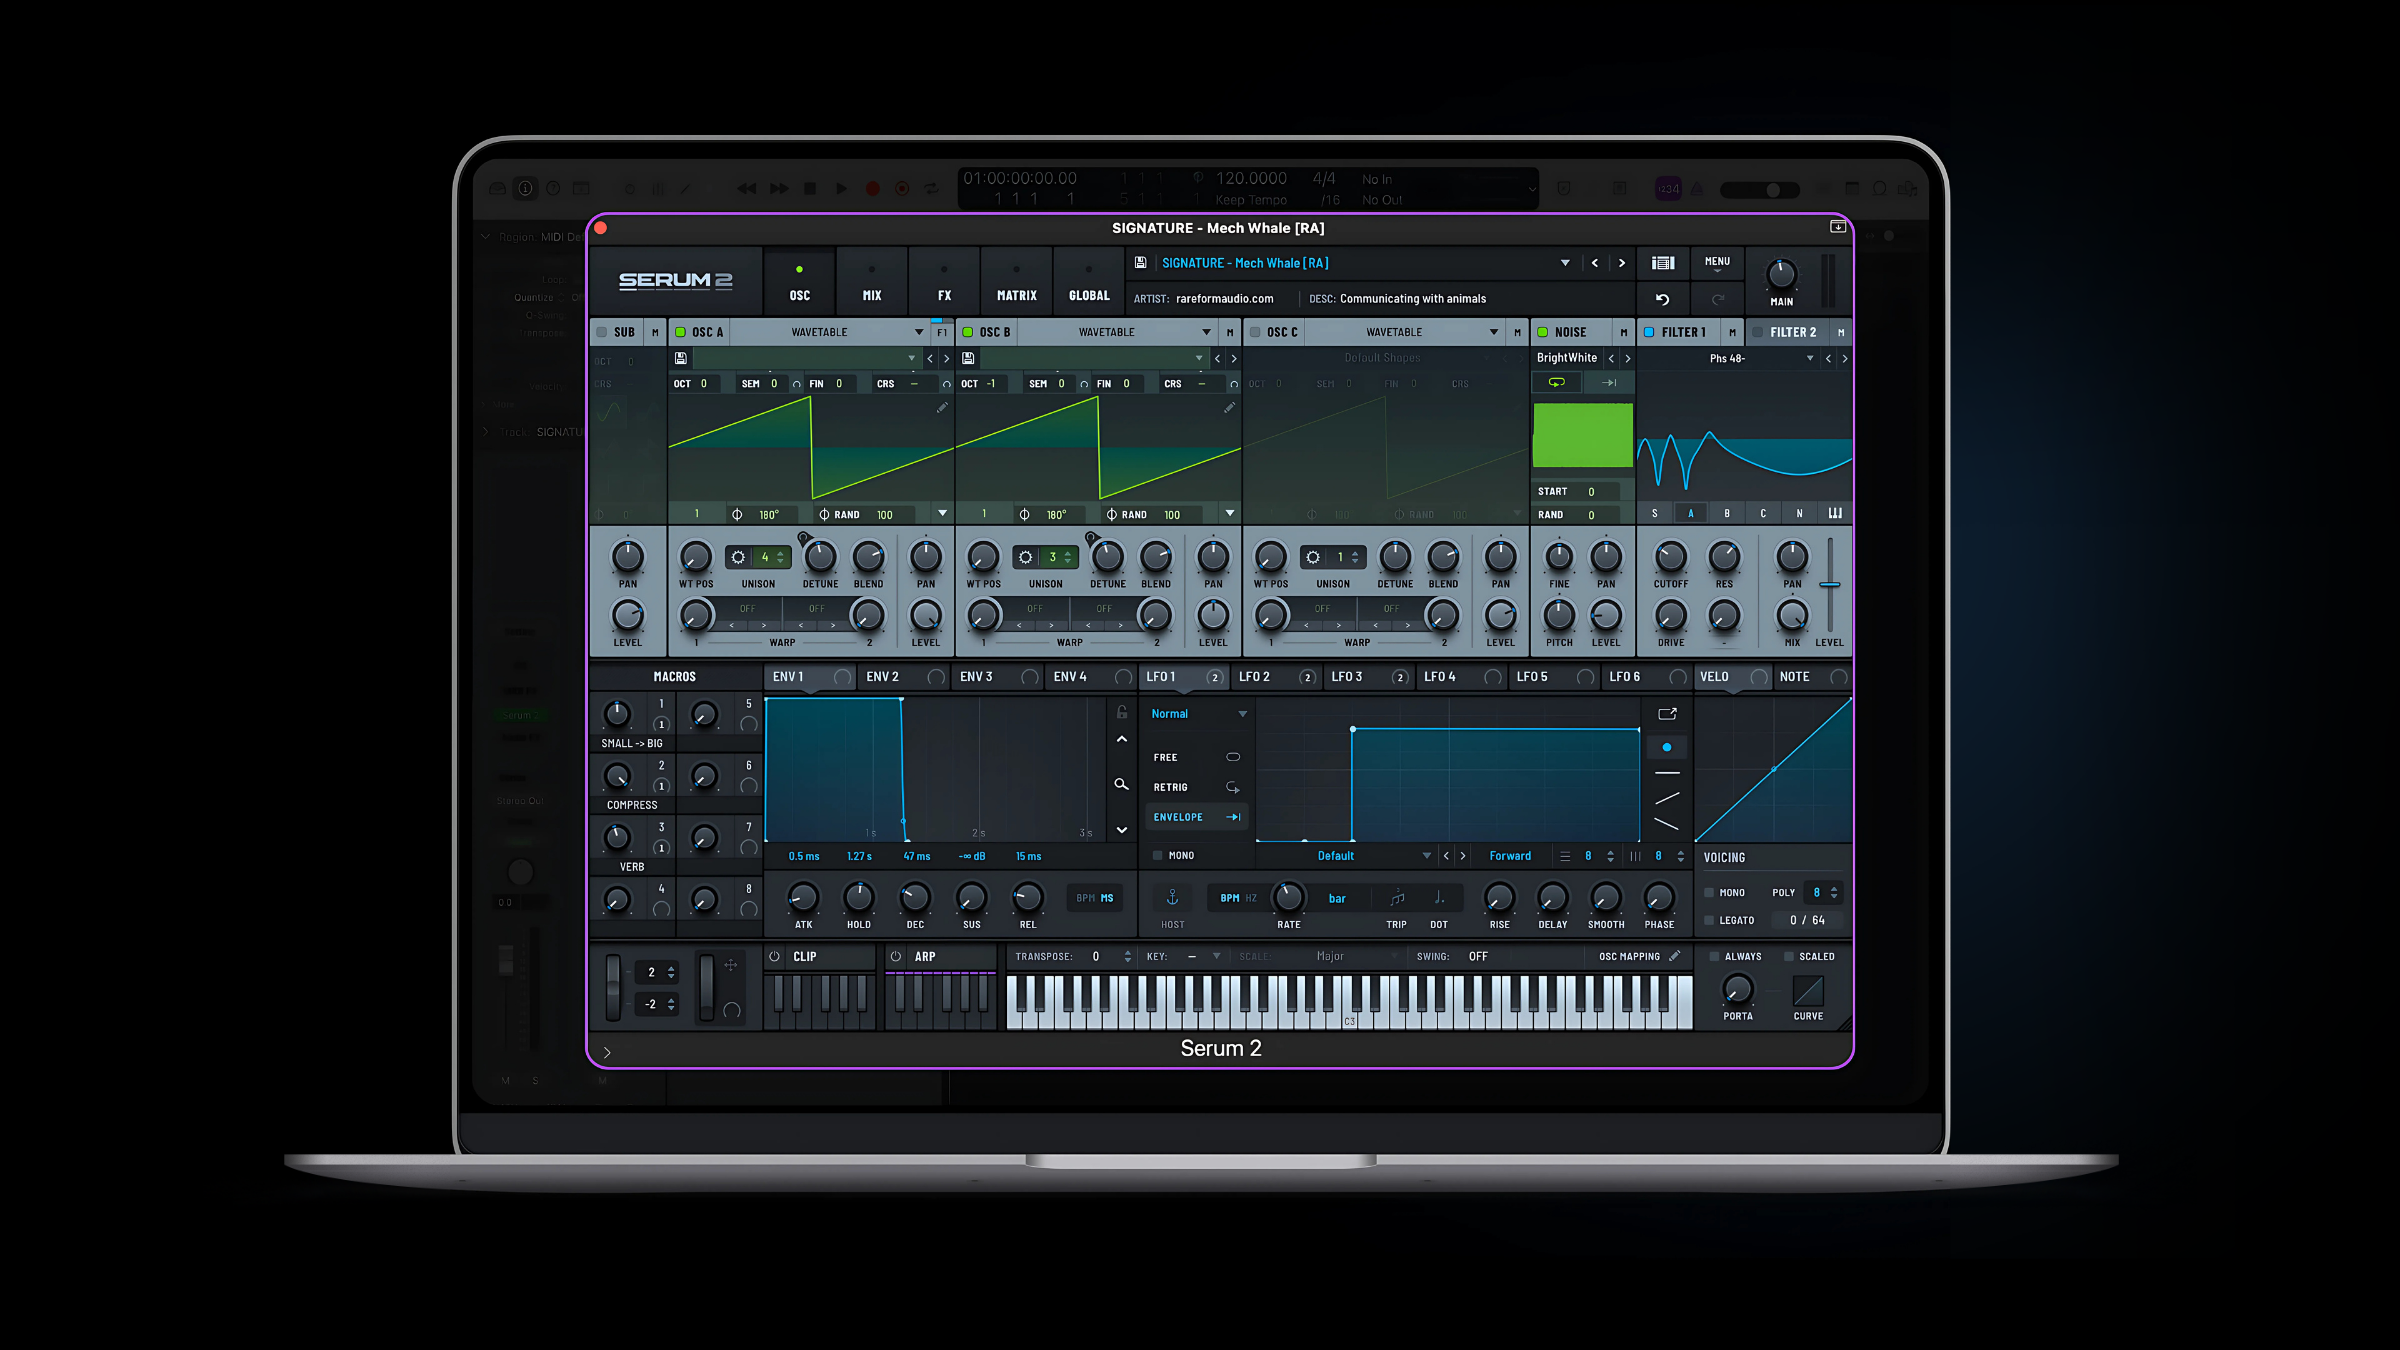Select the LFO ramp down draw tool
Viewport: 2400px width, 1350px height.
tap(1667, 824)
